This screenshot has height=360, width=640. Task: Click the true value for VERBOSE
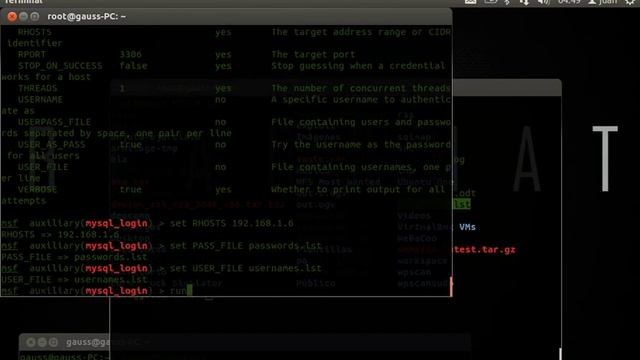pyautogui.click(x=131, y=189)
